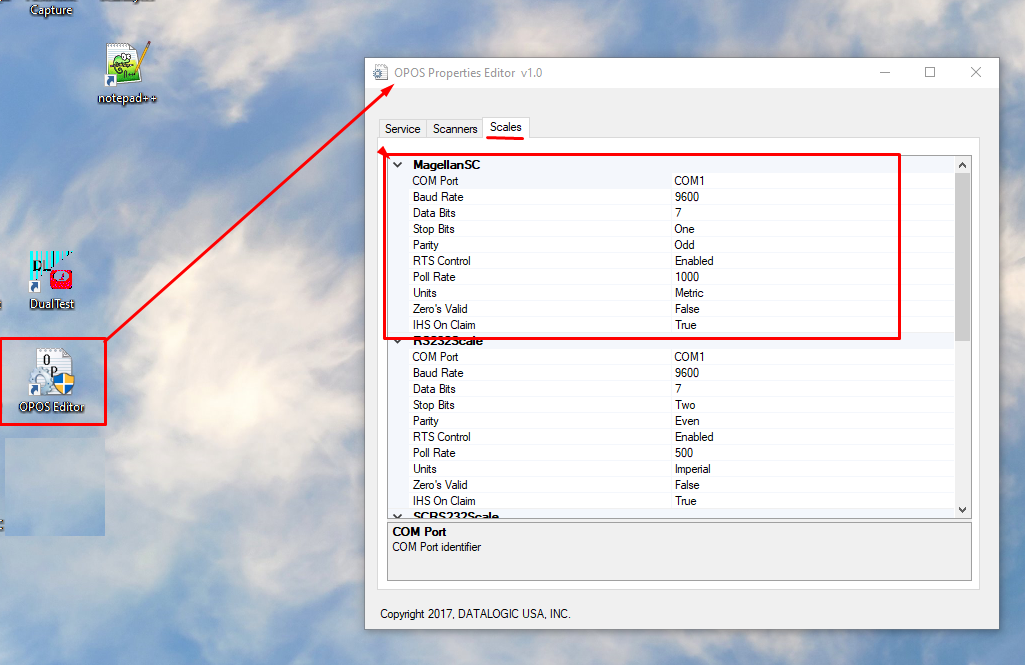Select the Scales tab
This screenshot has width=1025, height=665.
click(506, 128)
